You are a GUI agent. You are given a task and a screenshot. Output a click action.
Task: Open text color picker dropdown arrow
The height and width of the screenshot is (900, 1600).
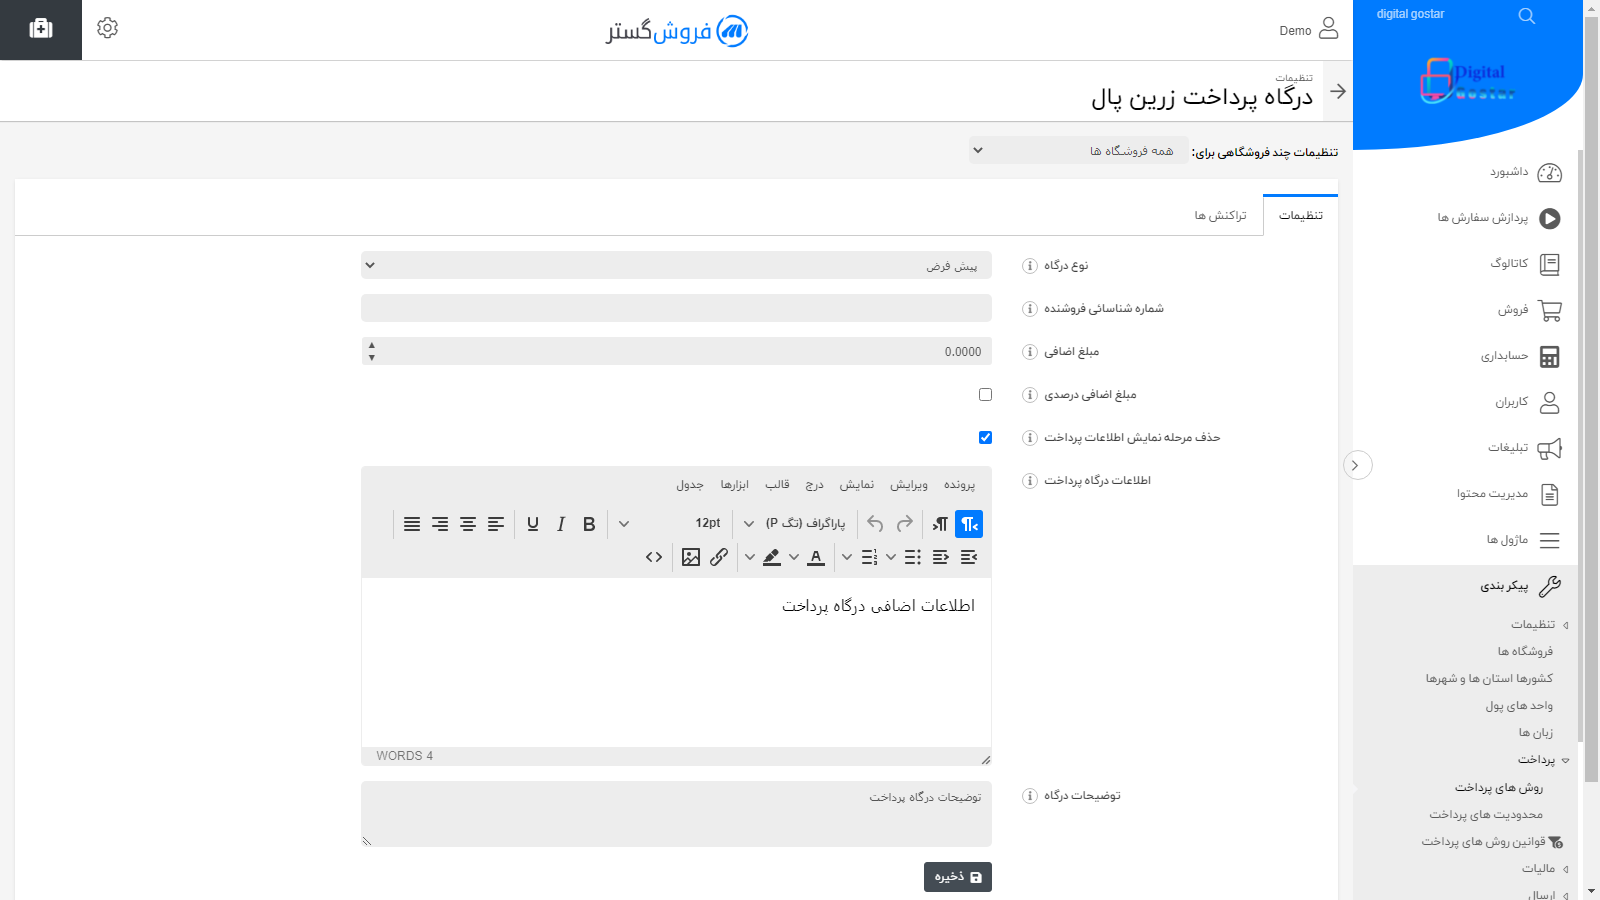coord(794,557)
